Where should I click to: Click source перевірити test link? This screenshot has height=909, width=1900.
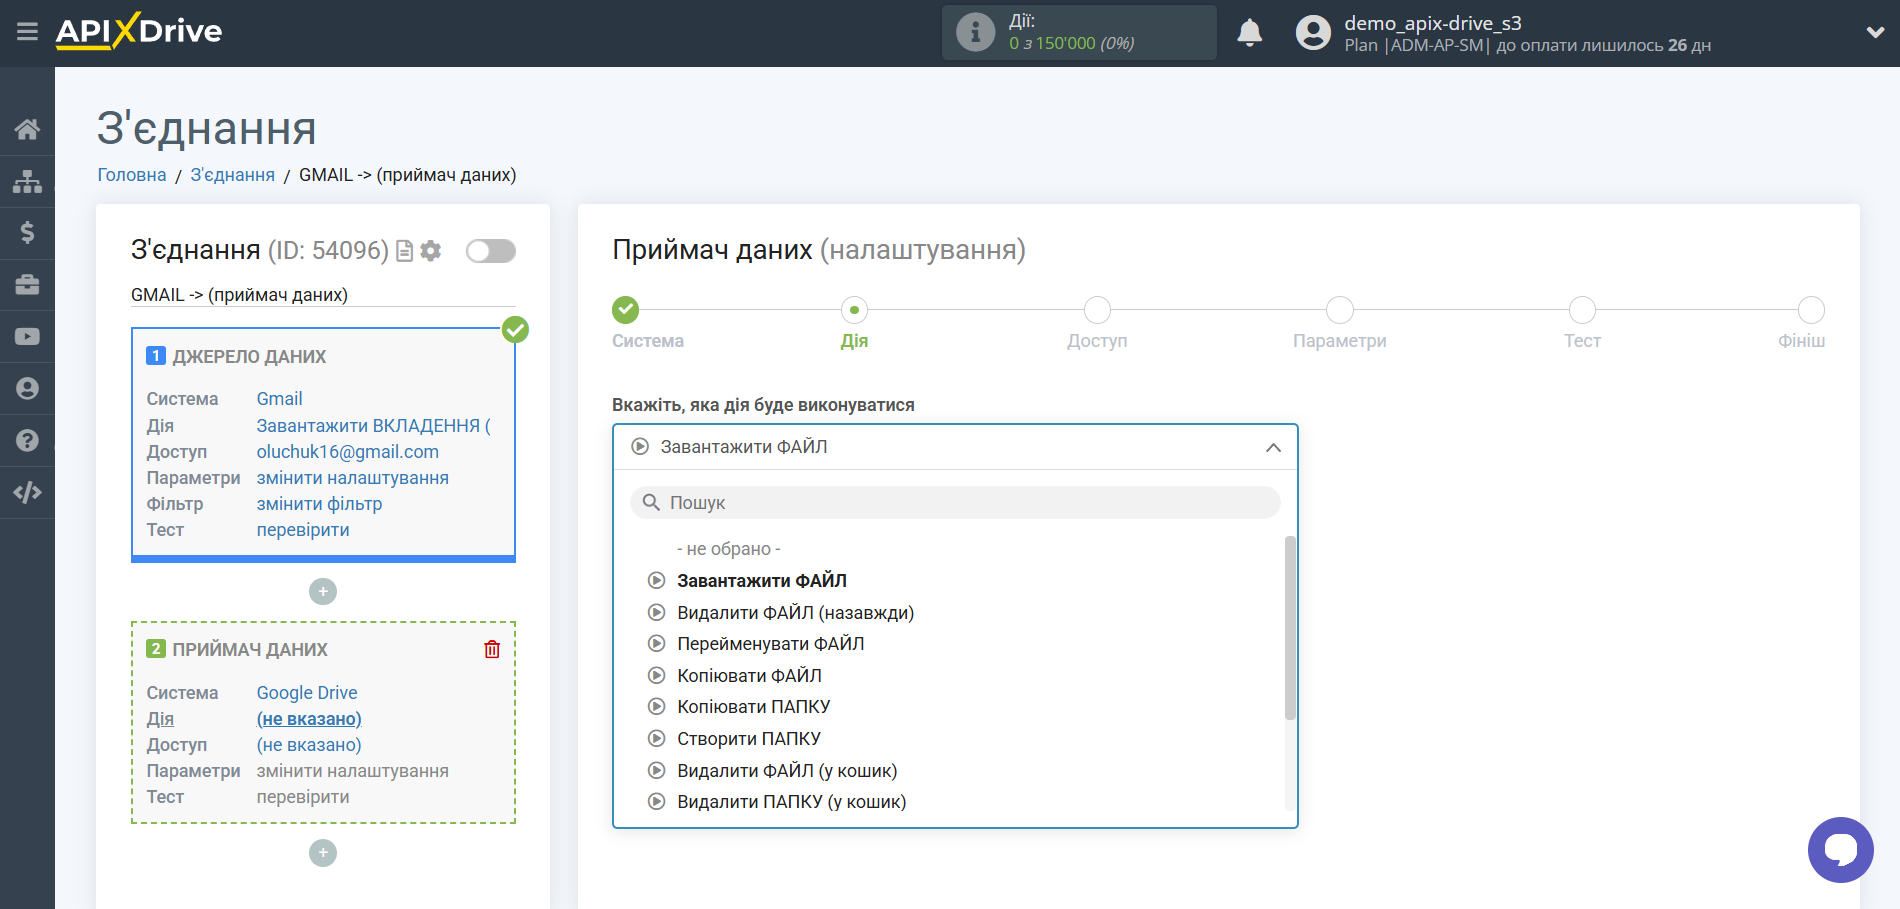pos(303,530)
